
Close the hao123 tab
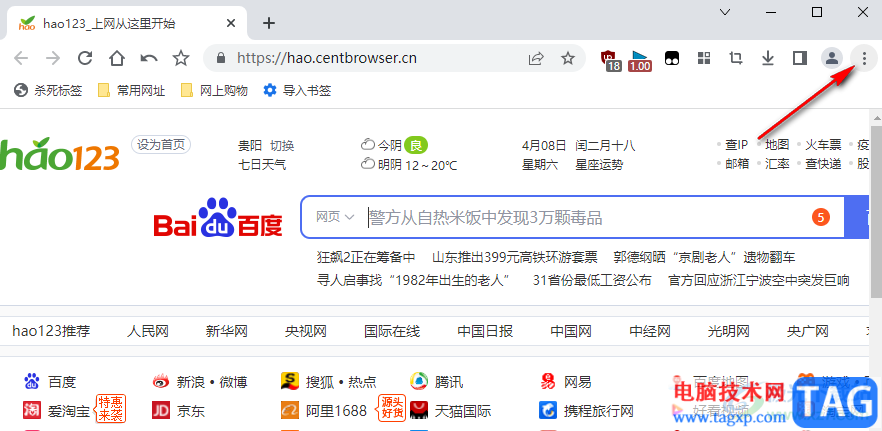231,23
